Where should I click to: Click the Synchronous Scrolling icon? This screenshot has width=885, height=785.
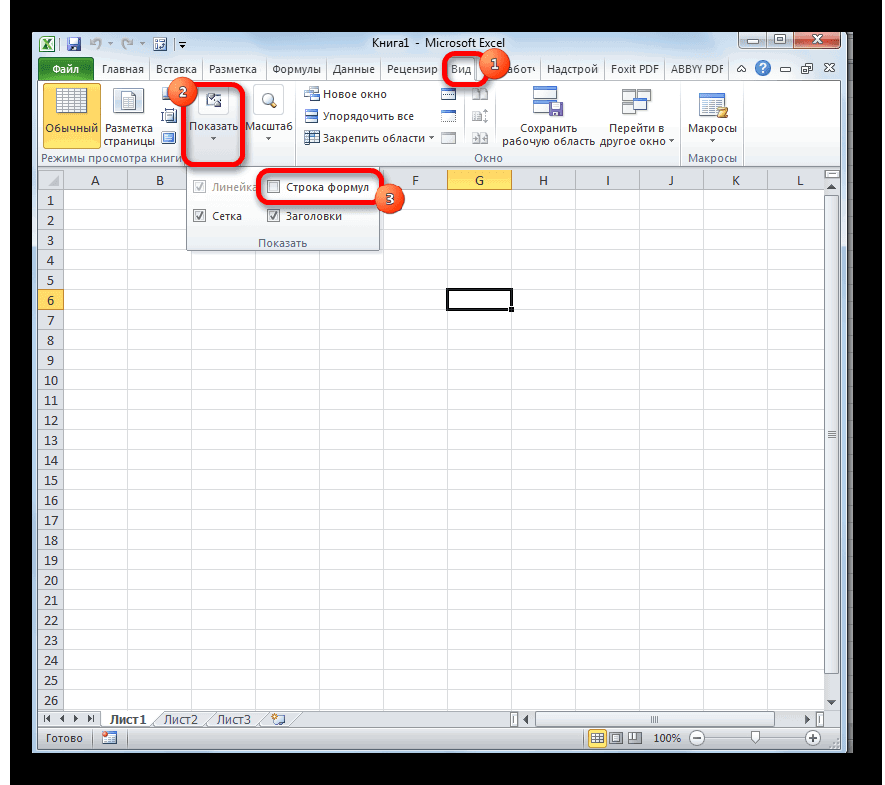pyautogui.click(x=480, y=116)
